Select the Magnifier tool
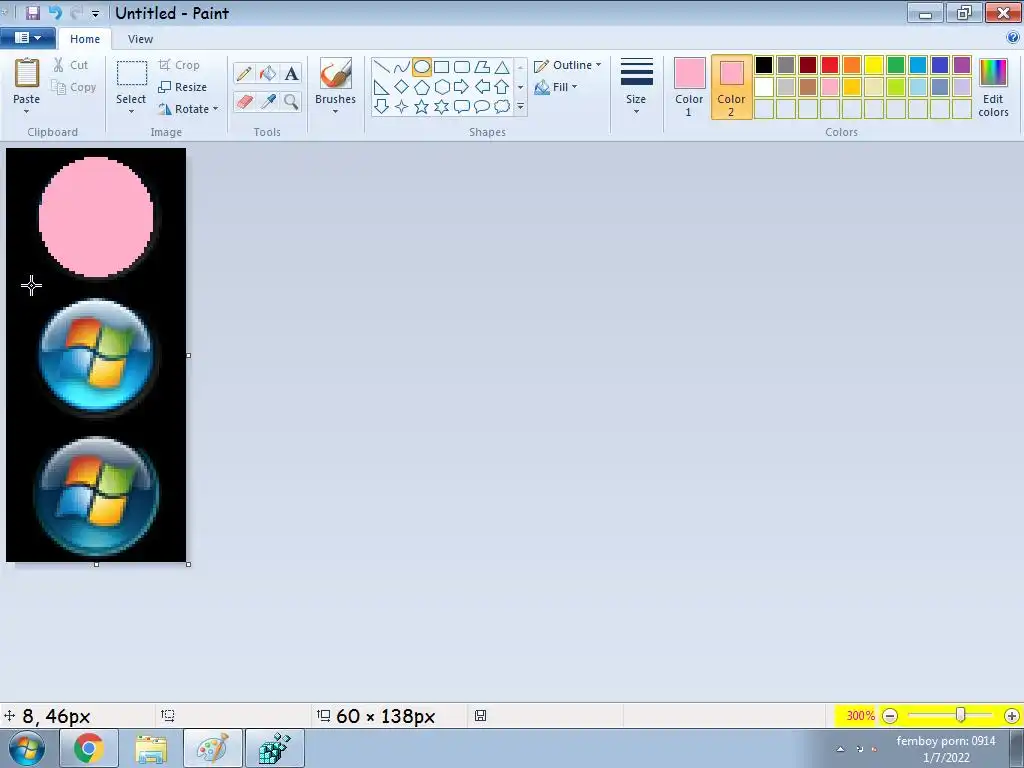Screen dimensions: 1024x768 tap(291, 101)
